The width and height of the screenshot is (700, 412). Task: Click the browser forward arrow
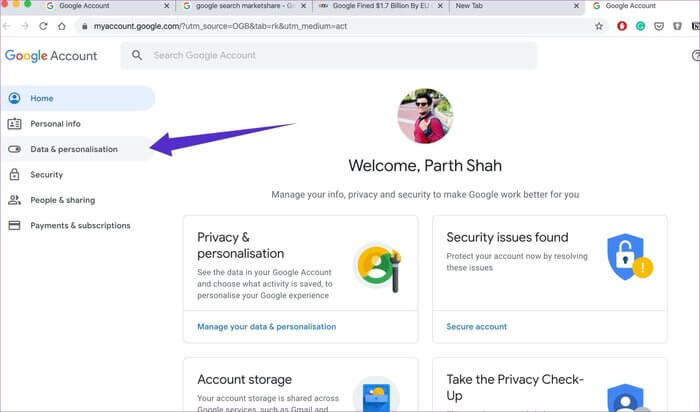(x=25, y=26)
